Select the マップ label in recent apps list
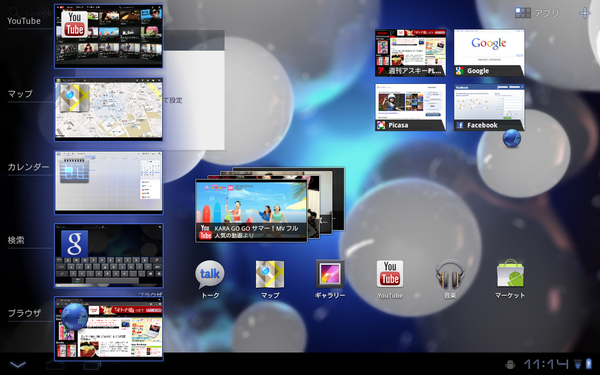Screen dimensions: 600x375 (20, 94)
